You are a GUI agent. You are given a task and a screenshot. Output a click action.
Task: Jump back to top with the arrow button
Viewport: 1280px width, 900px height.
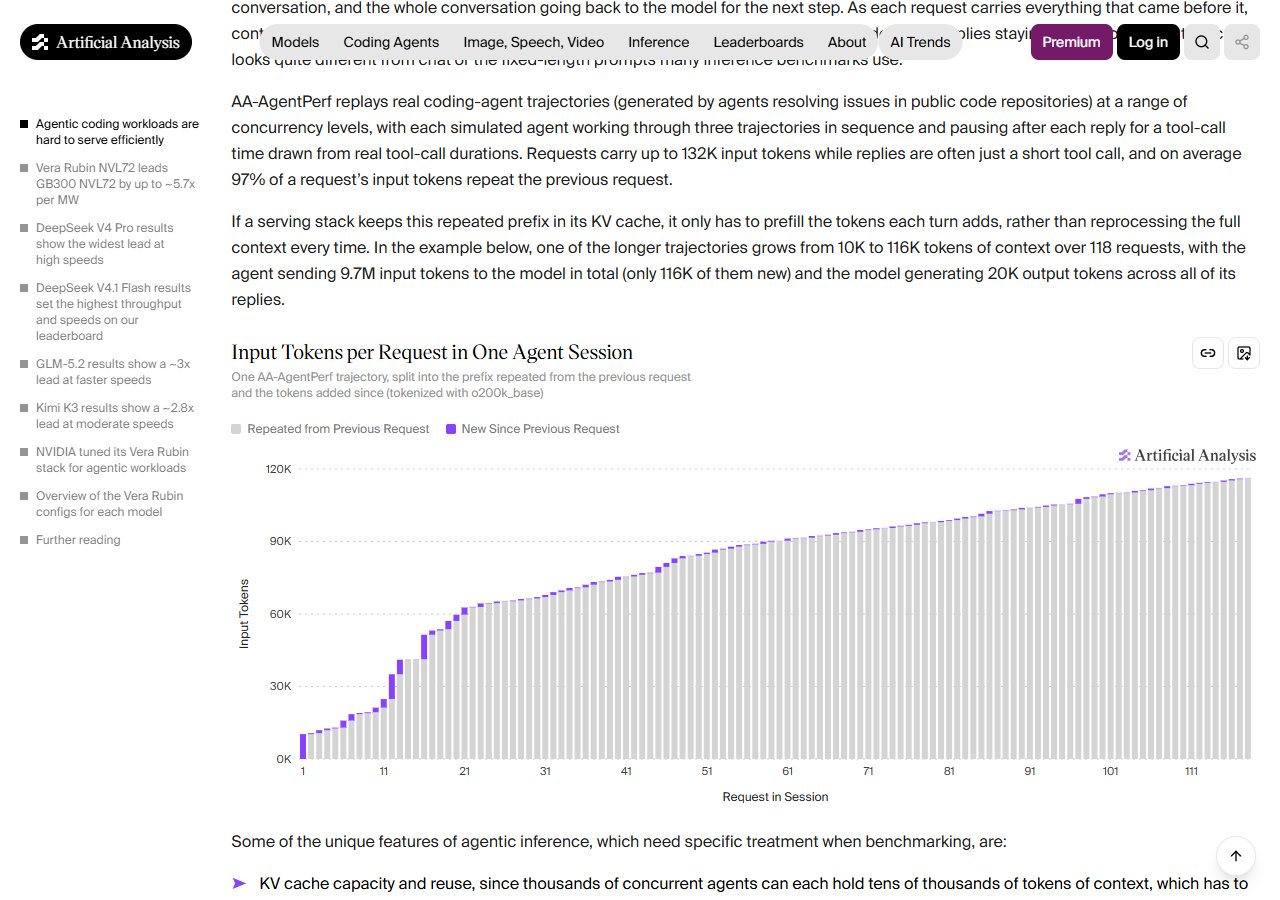click(x=1236, y=856)
